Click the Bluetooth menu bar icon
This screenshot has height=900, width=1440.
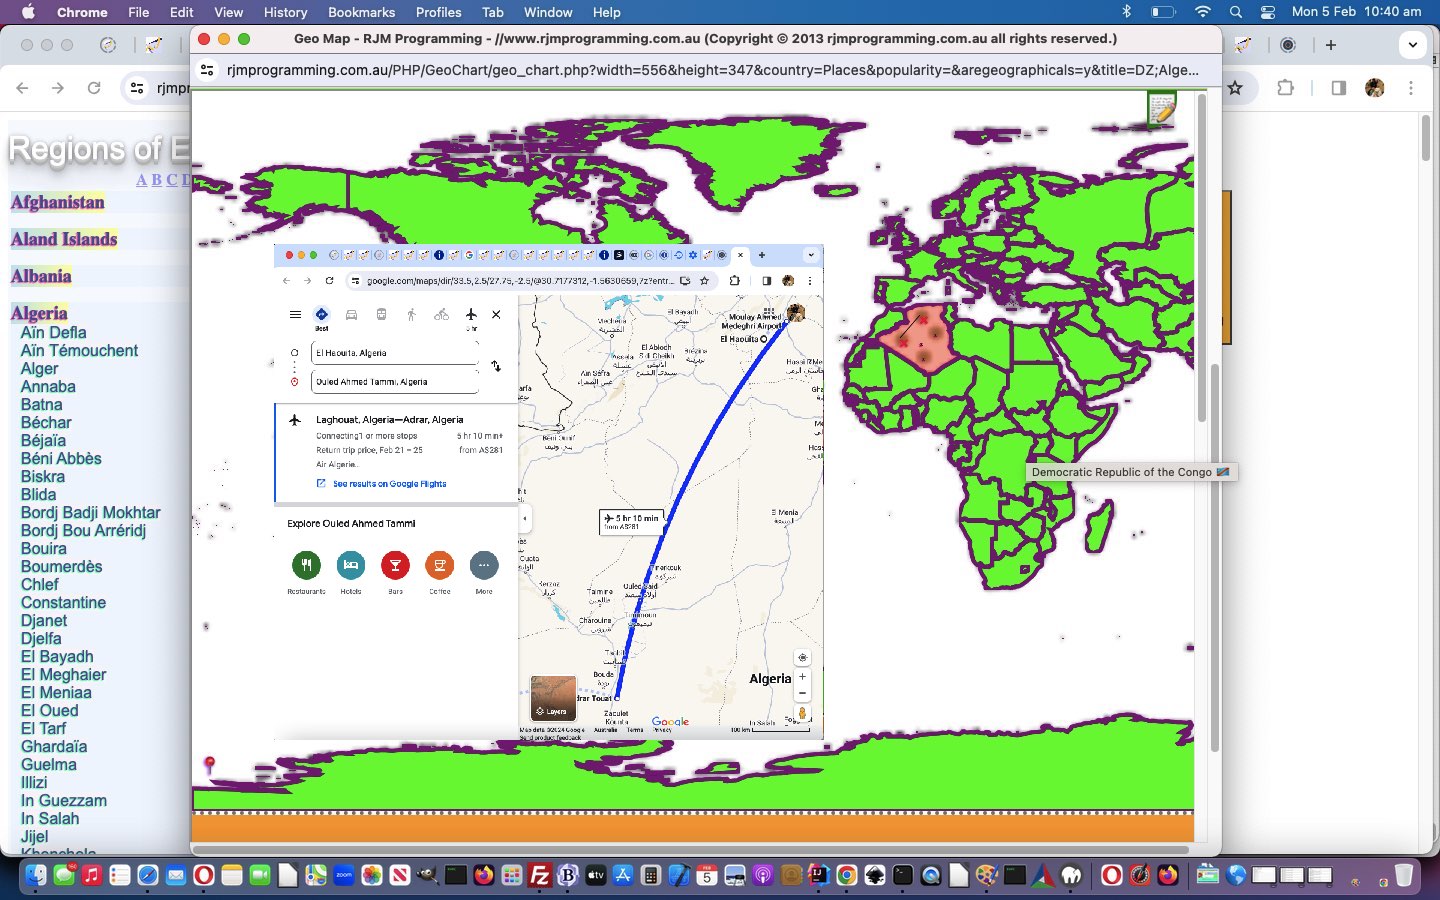click(x=1126, y=12)
